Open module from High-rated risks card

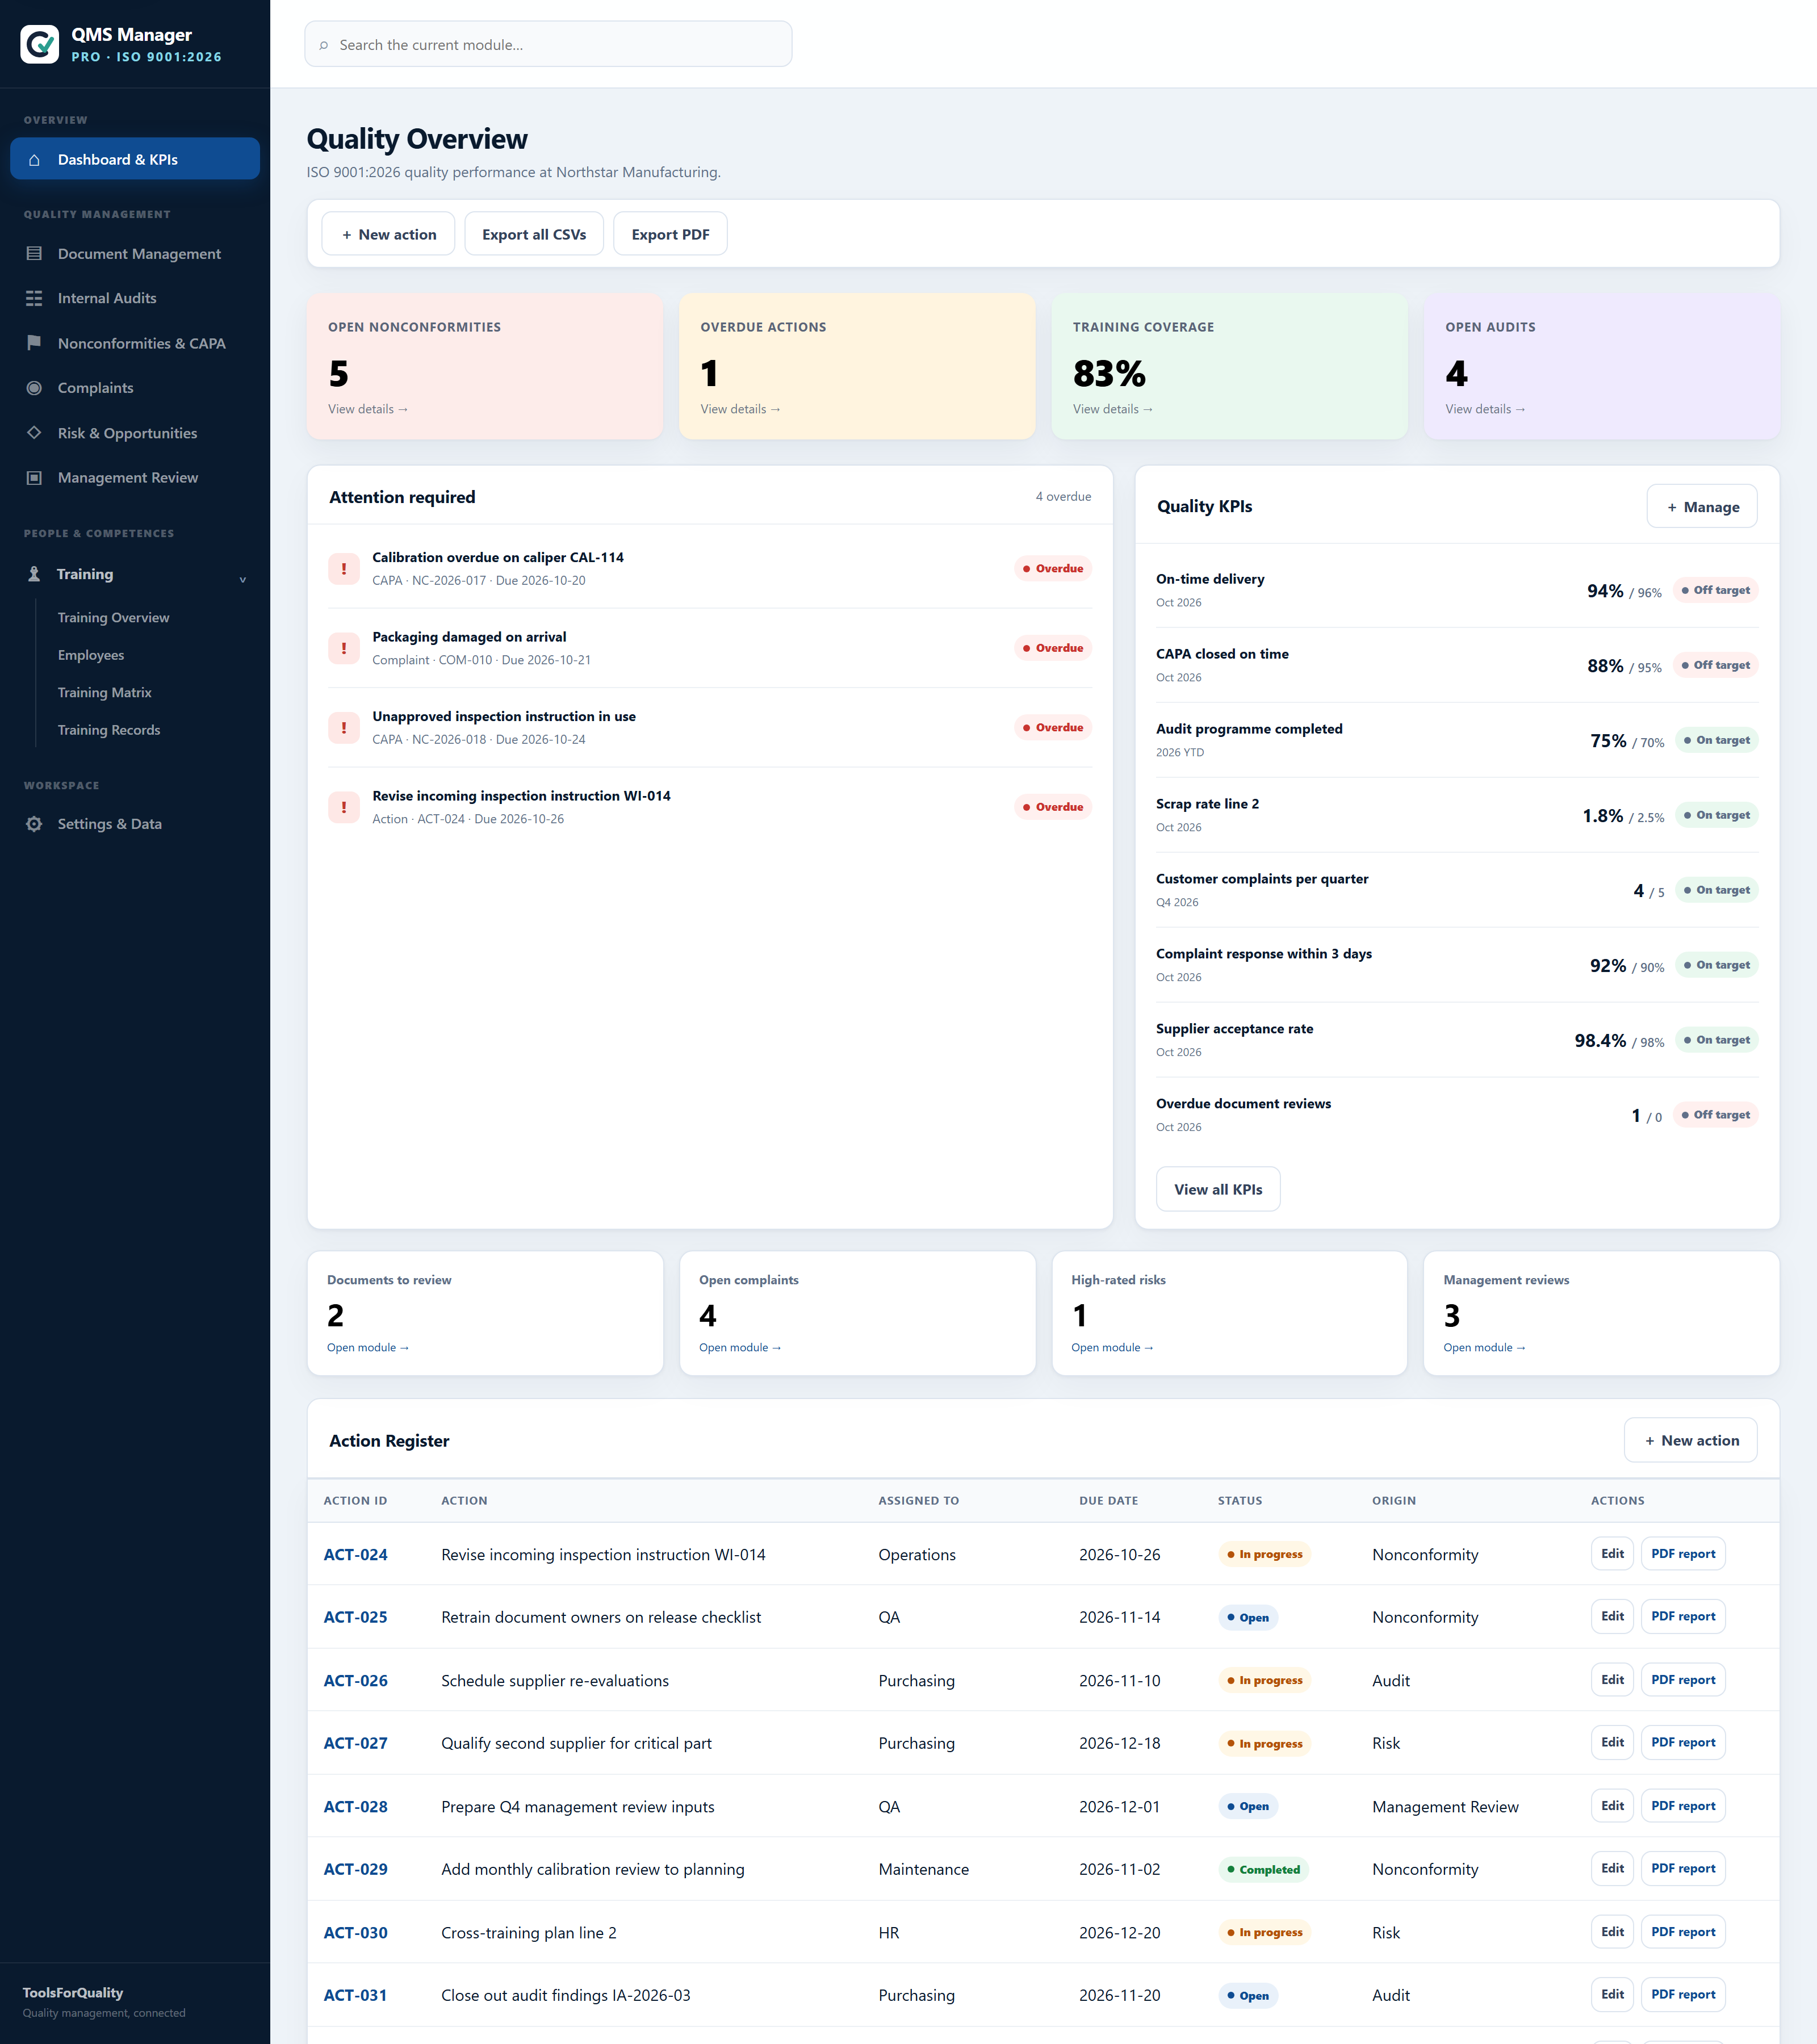click(1112, 1348)
